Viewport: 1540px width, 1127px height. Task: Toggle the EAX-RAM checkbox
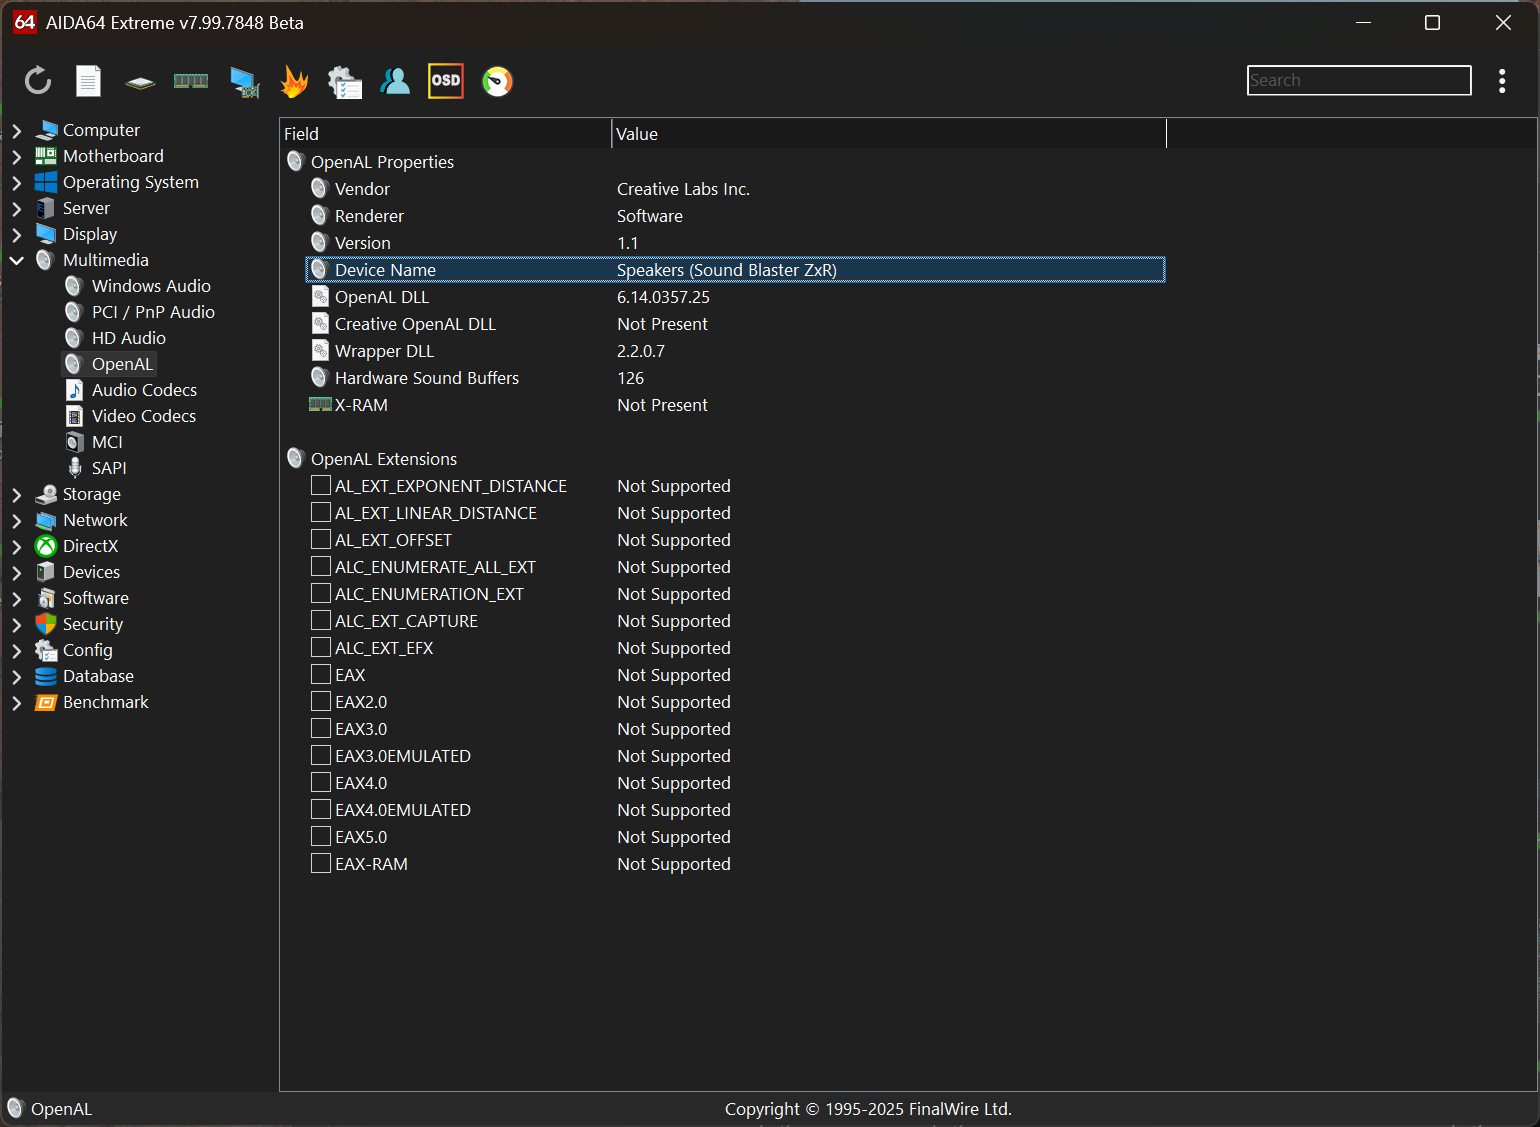tap(321, 863)
